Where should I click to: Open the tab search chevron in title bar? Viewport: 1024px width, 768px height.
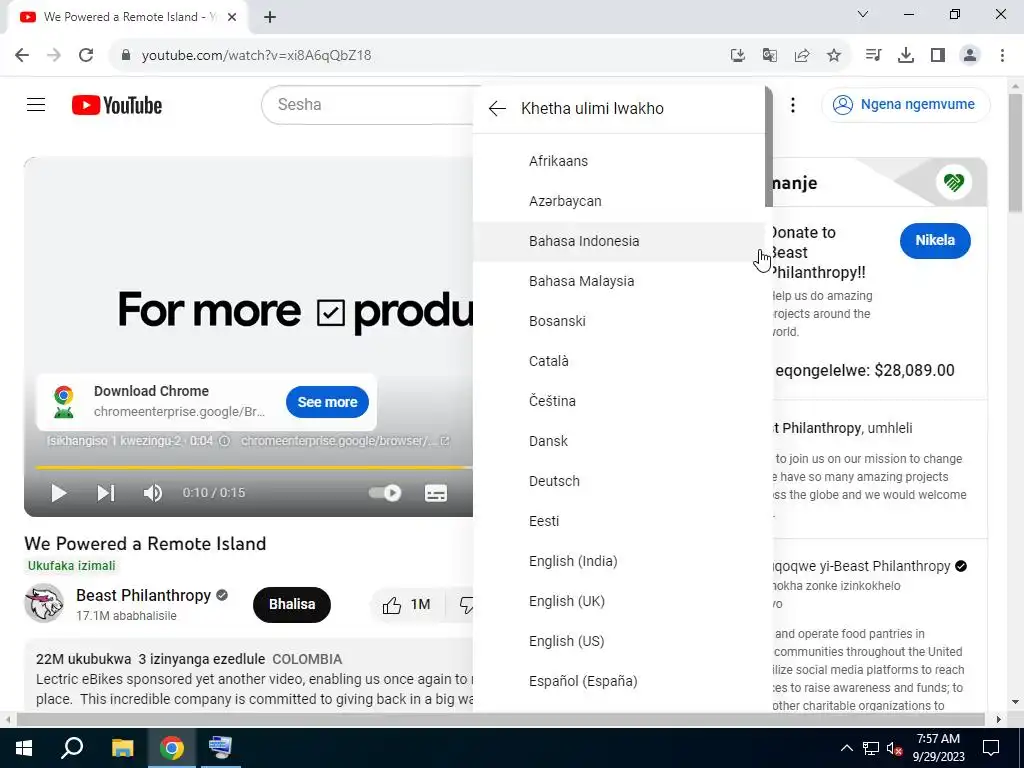(x=863, y=14)
